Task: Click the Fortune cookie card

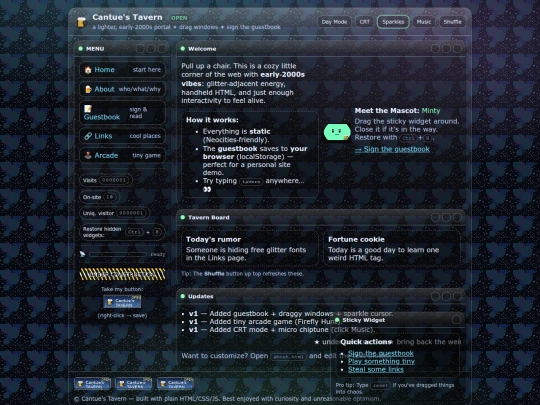Action: [x=392, y=248]
